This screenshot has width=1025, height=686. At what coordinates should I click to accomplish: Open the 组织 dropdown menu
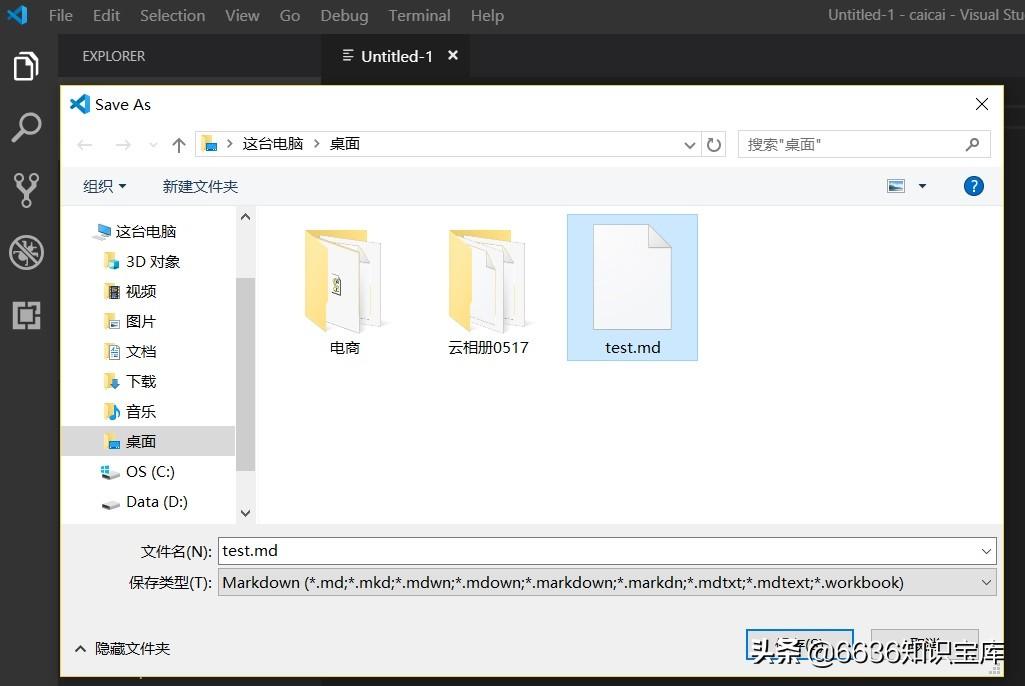tap(104, 186)
